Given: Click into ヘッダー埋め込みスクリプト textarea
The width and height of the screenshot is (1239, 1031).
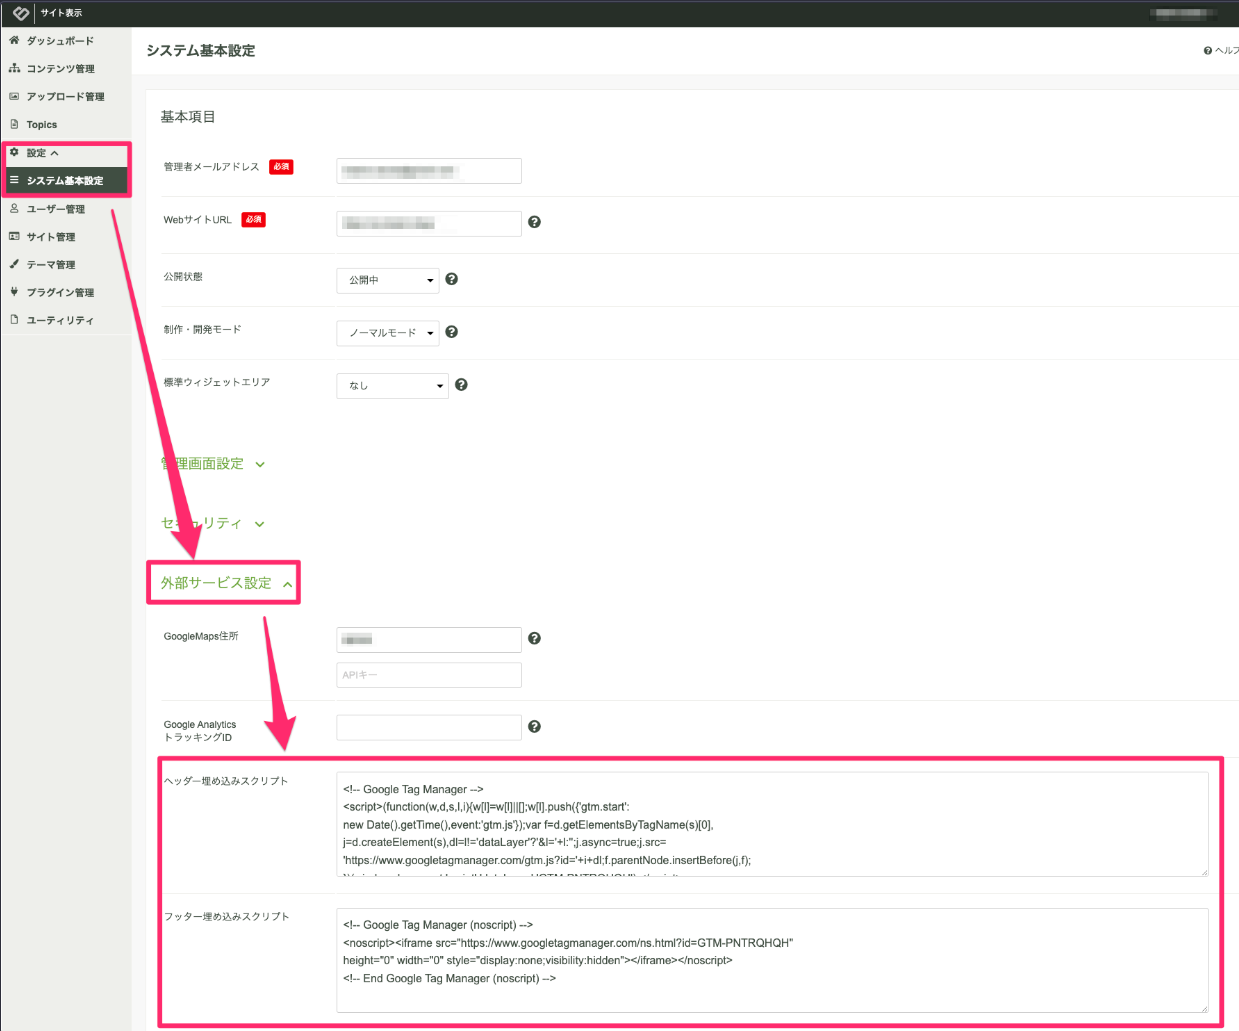Looking at the screenshot, I should 772,825.
